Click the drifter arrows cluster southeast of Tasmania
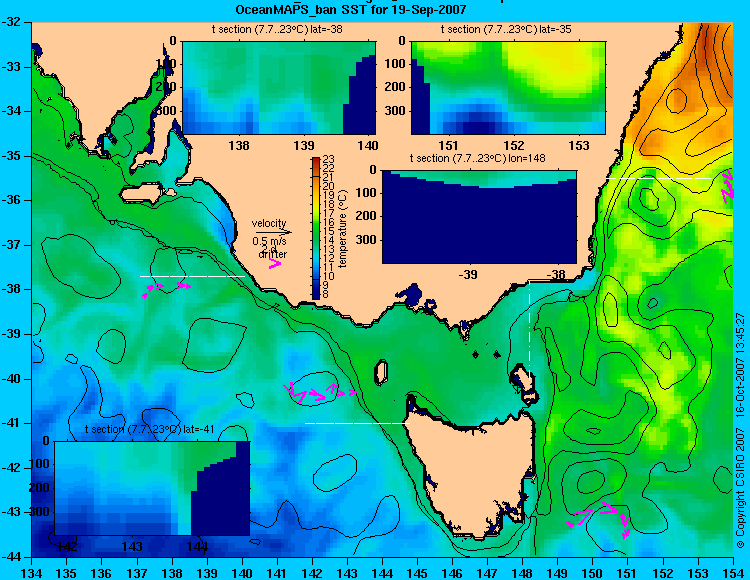Viewport: 750px width, 580px height. (x=599, y=519)
